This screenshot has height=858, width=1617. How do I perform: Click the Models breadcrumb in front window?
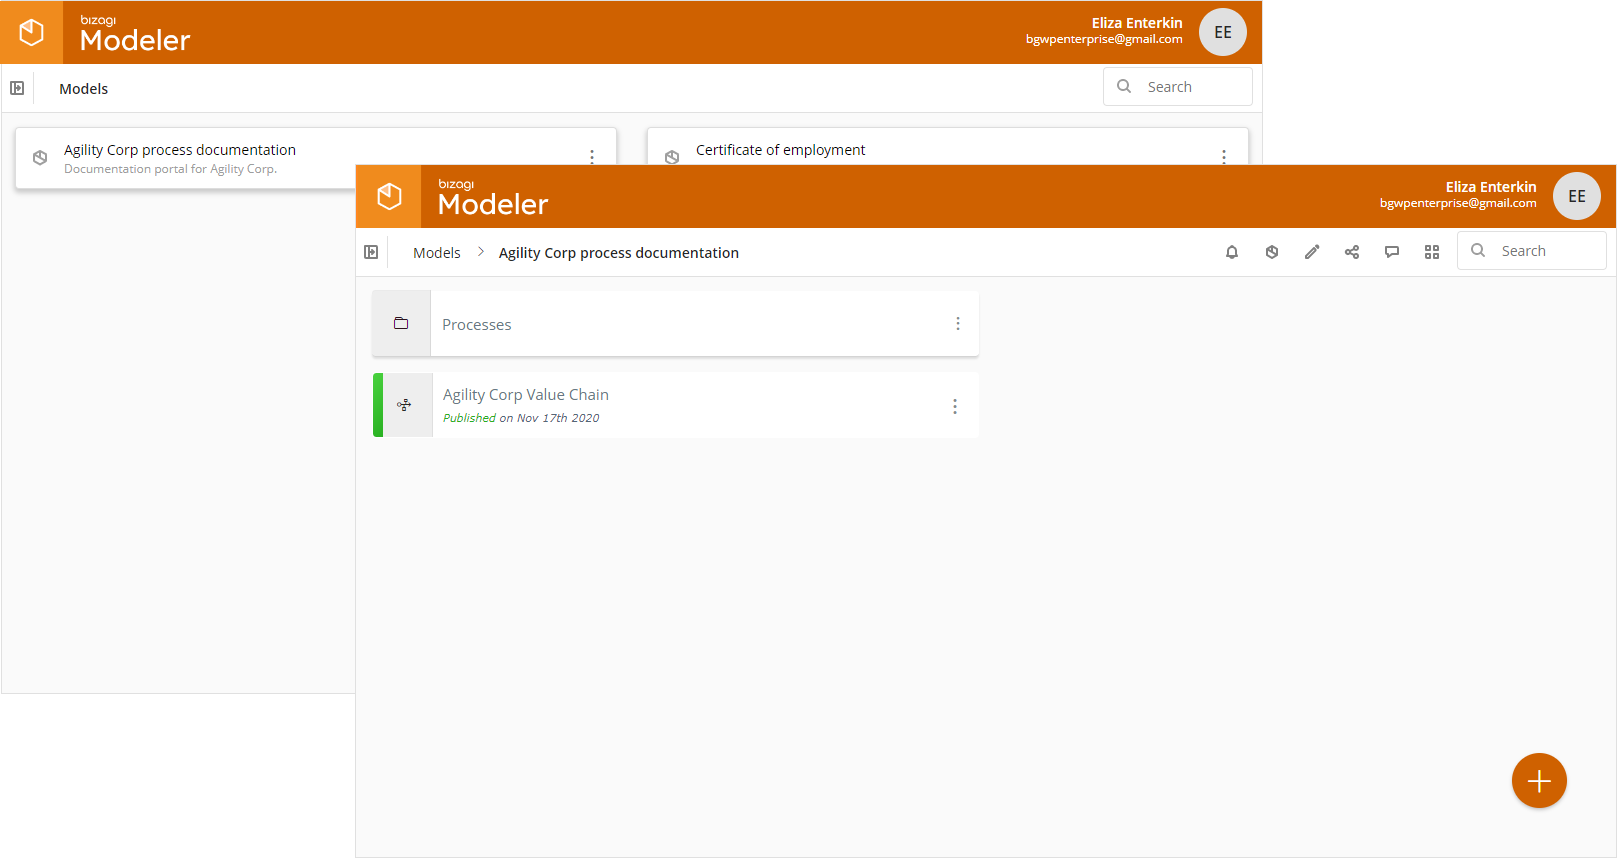click(x=437, y=253)
